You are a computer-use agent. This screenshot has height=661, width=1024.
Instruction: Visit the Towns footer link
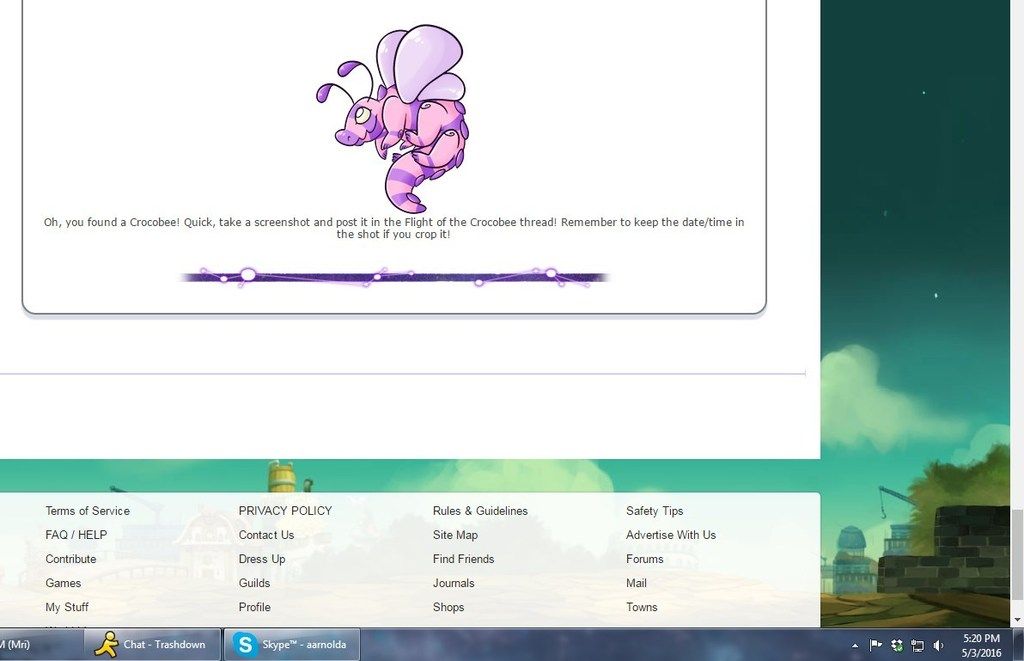[x=641, y=607]
